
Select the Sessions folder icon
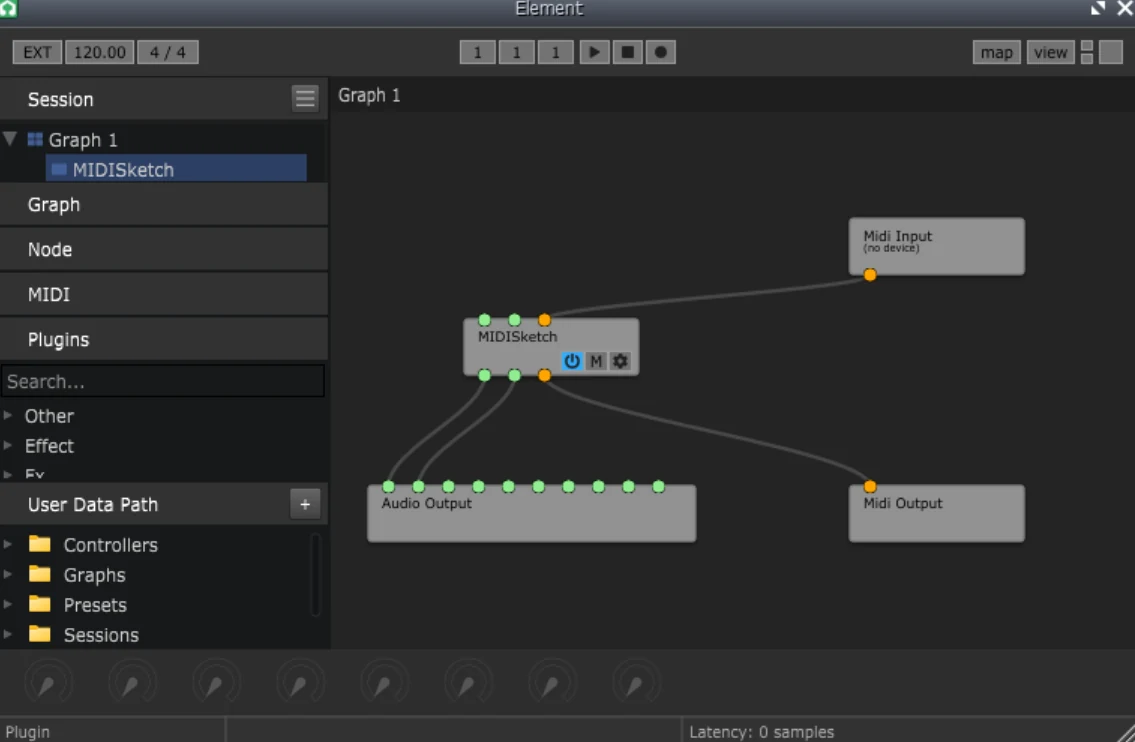point(40,634)
